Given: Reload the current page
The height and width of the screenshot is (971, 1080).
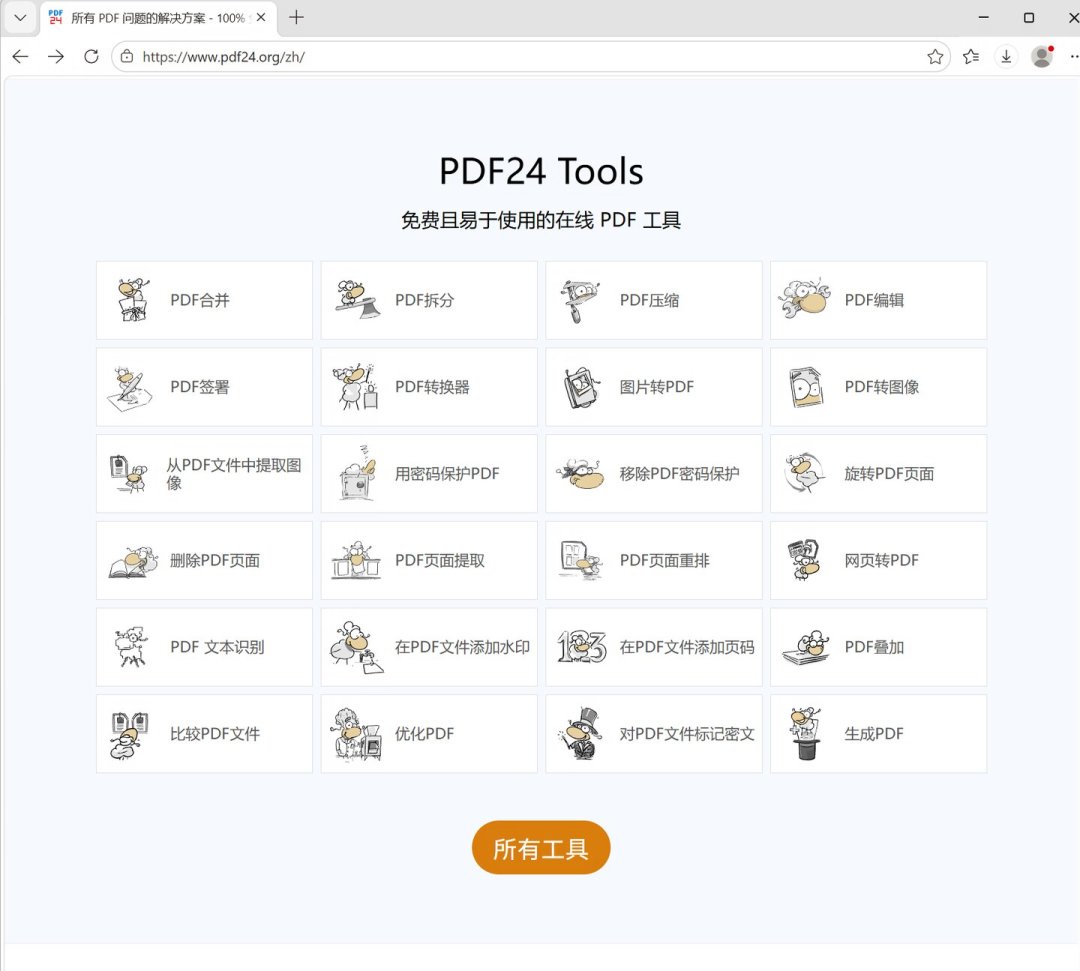Looking at the screenshot, I should pos(91,56).
